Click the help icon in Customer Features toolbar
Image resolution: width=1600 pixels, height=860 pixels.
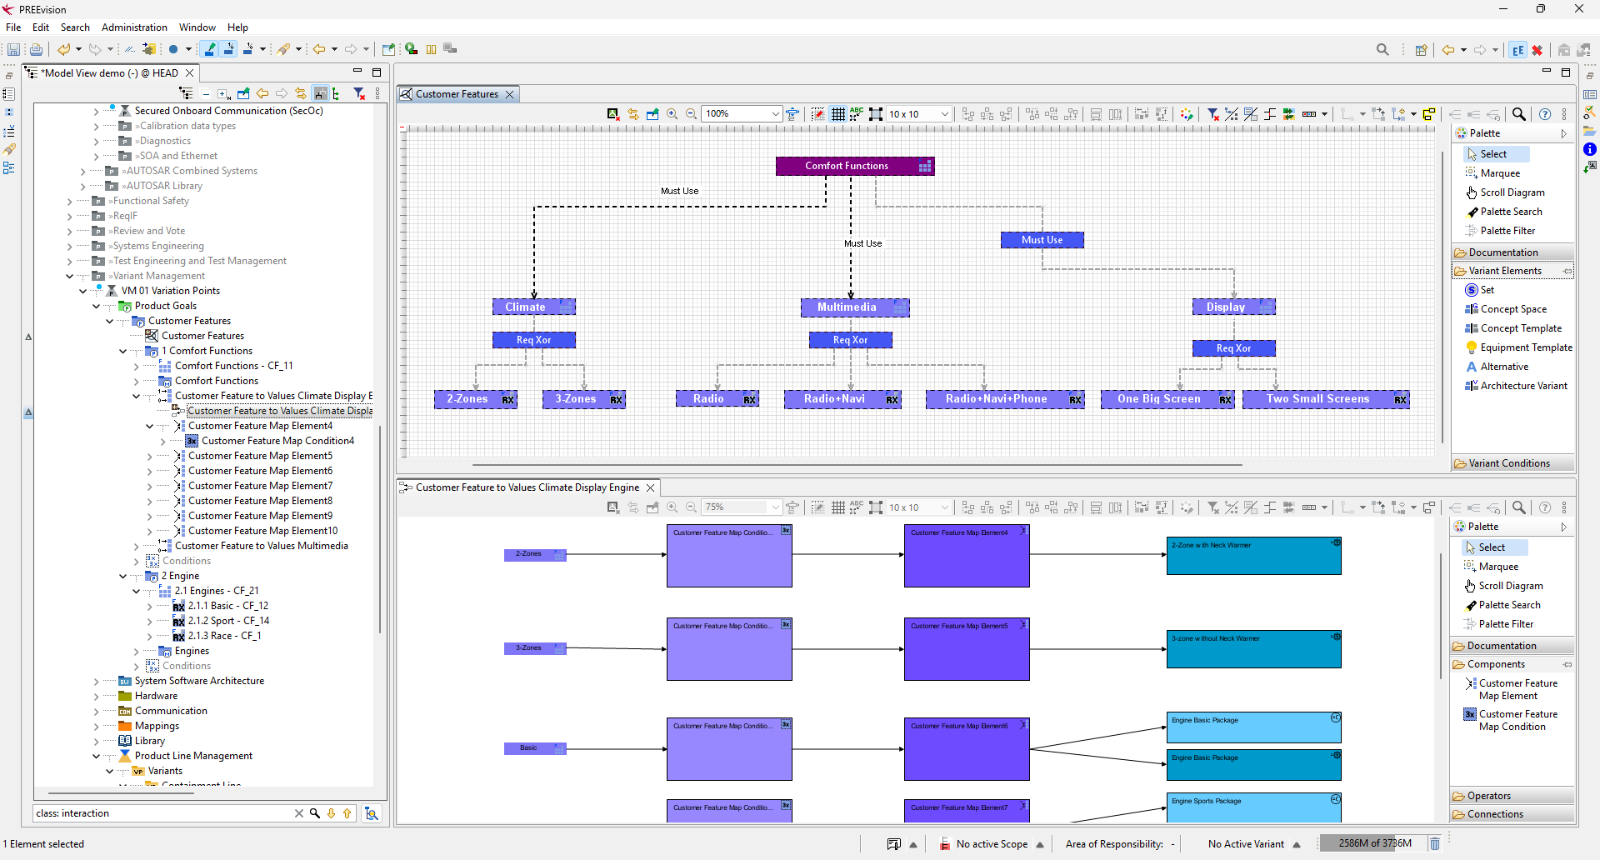coord(1545,114)
